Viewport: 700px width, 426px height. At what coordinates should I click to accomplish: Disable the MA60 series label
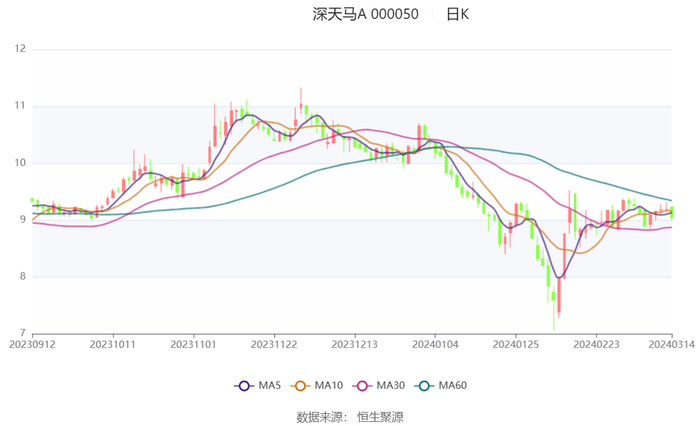coord(453,386)
